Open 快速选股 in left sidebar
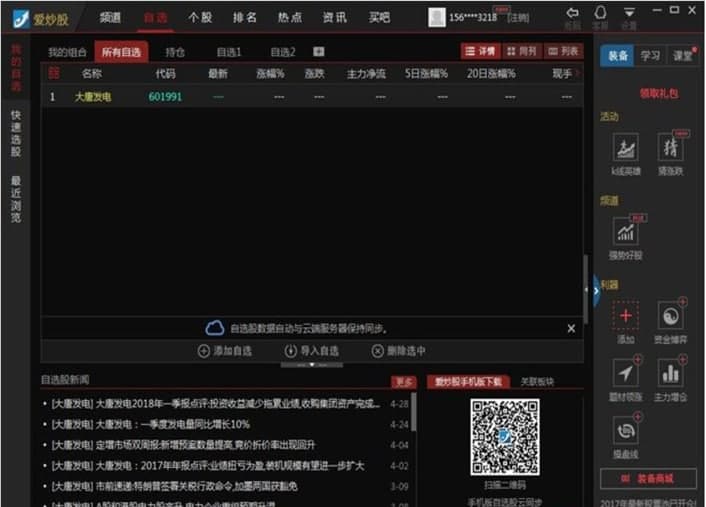The width and height of the screenshot is (706, 507). point(16,133)
